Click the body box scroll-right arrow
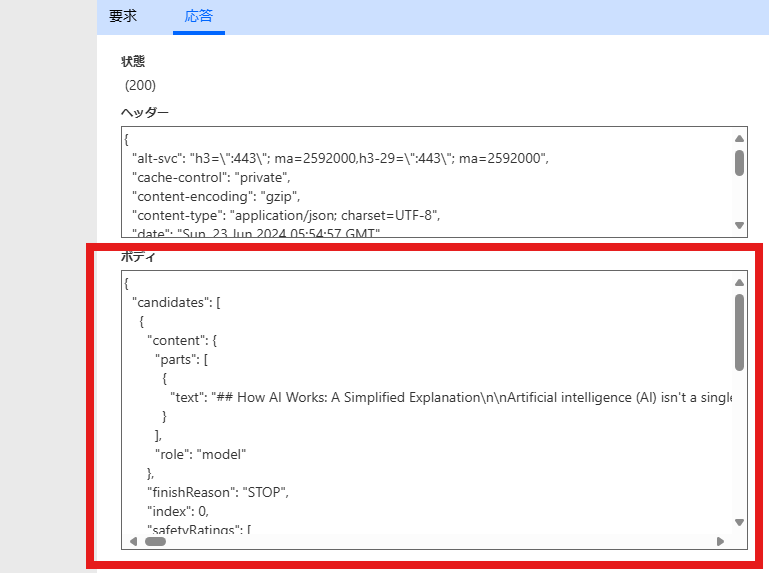Screen dimensions: 769x573 pos(720,542)
